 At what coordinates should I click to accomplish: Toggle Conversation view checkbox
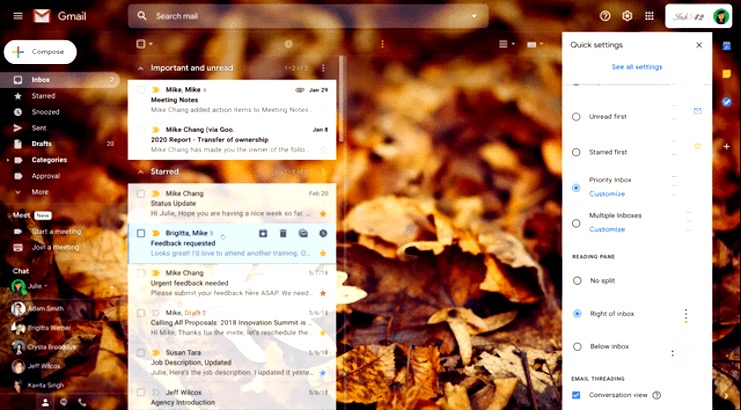pyautogui.click(x=576, y=395)
